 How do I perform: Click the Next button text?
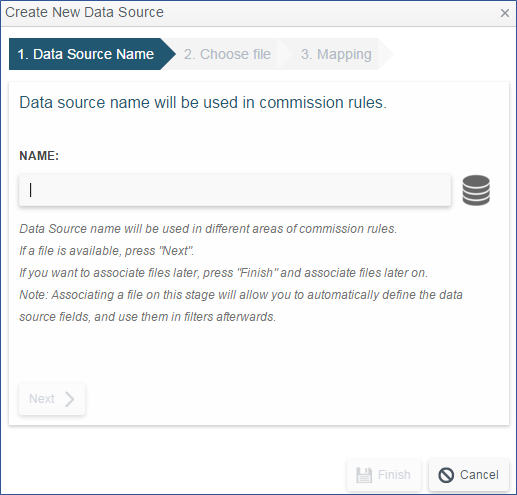tap(42, 399)
